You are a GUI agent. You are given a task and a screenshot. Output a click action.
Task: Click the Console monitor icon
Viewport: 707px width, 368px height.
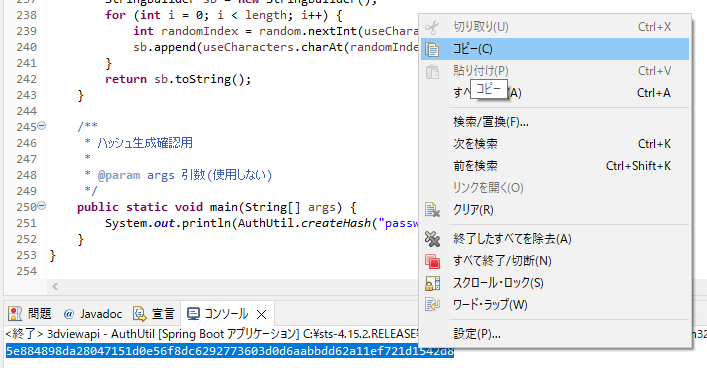click(x=193, y=313)
